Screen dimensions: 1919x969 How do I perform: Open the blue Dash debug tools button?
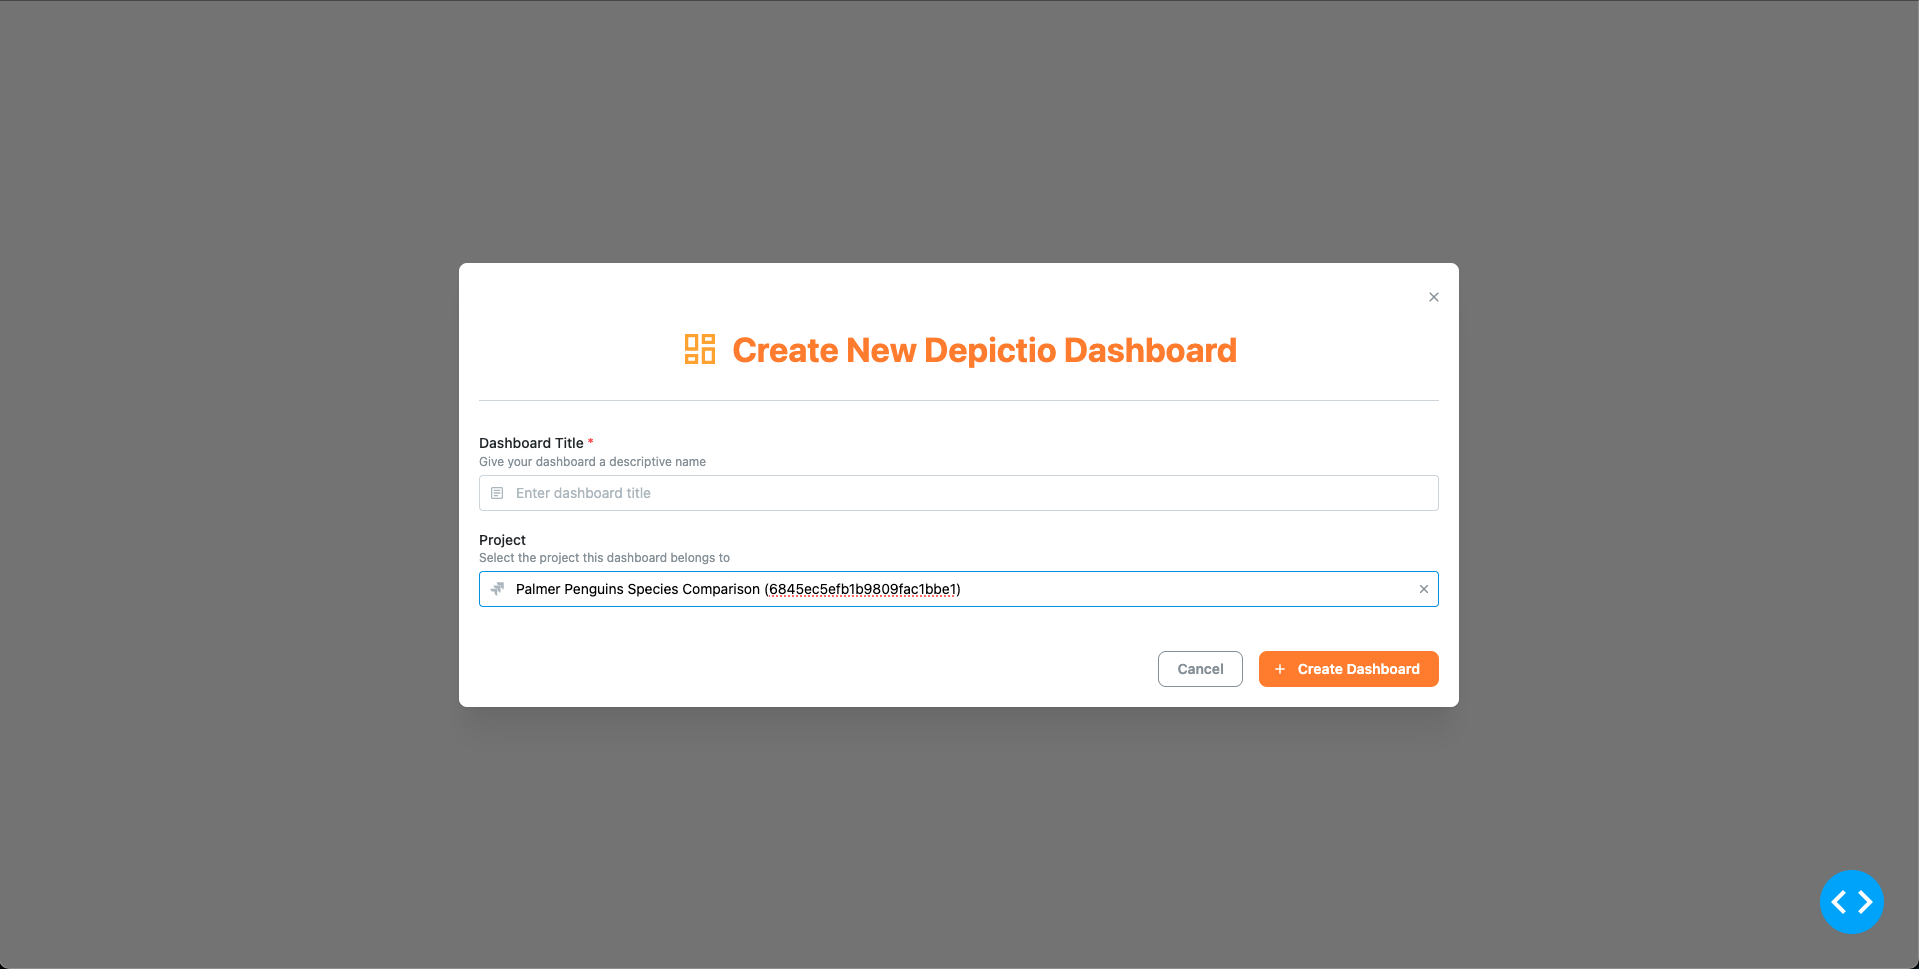[1851, 902]
